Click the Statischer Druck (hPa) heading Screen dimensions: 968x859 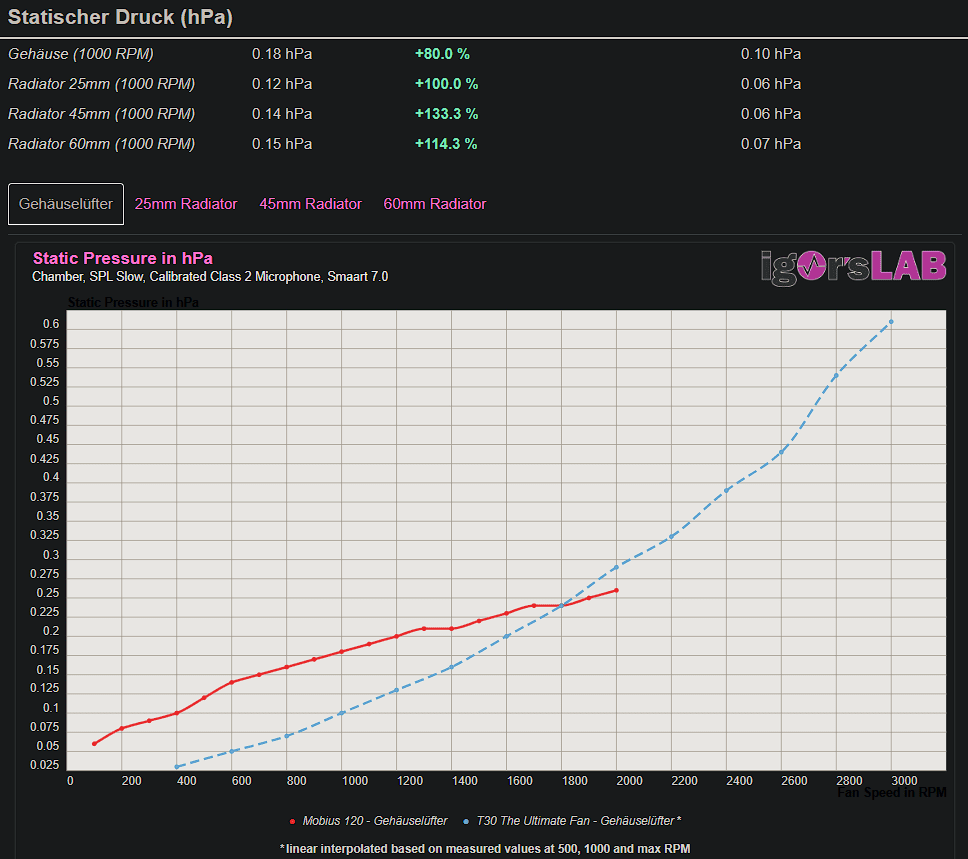coord(120,17)
